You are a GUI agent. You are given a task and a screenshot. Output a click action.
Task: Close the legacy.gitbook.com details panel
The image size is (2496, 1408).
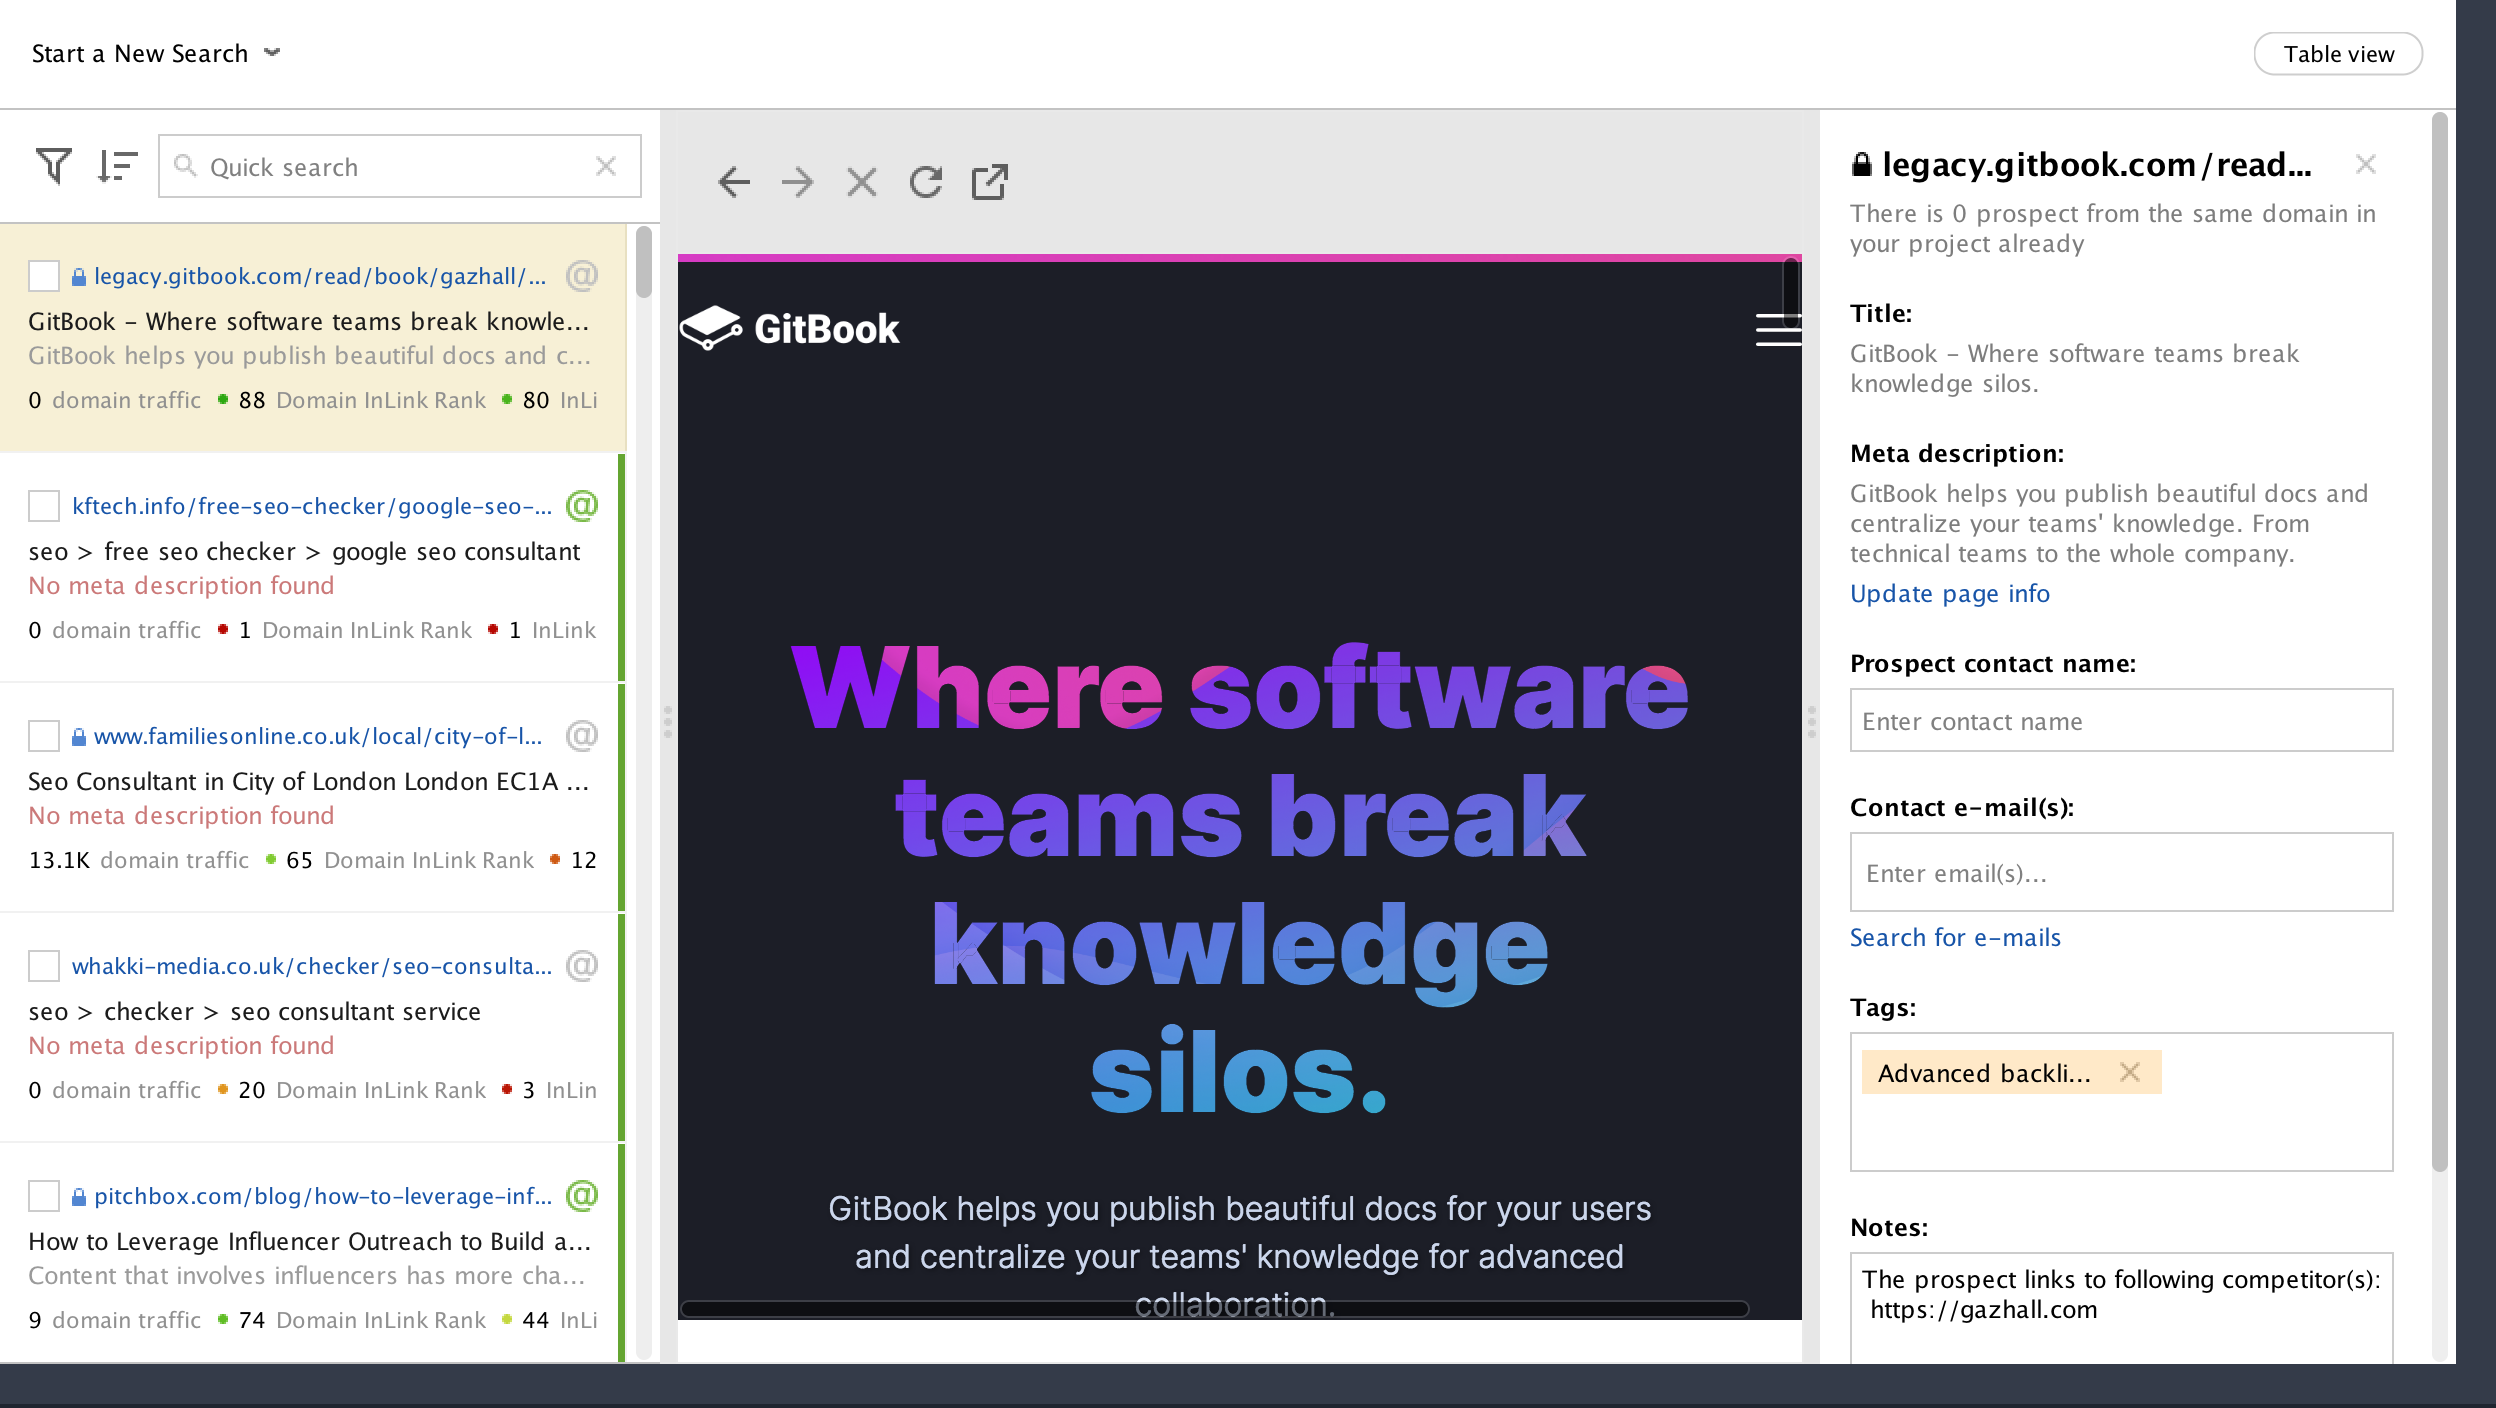click(2365, 164)
